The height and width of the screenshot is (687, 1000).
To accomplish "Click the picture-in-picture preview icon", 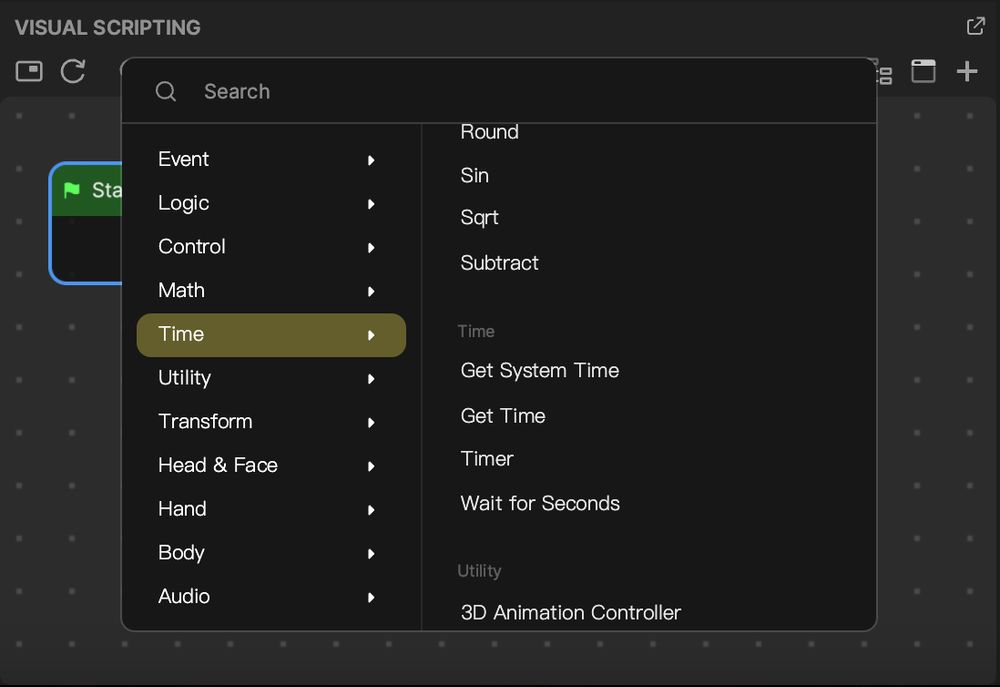I will (x=29, y=71).
